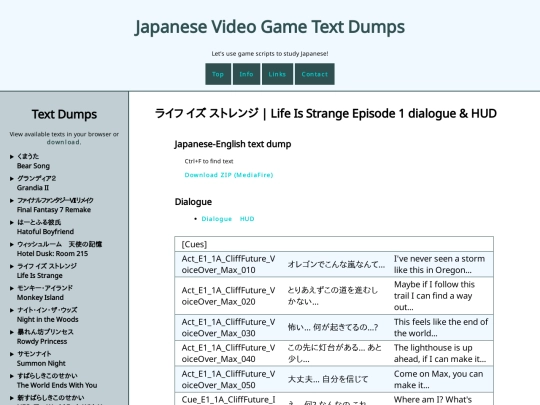Click the Life Is Strange Episode 1 page heading

pyautogui.click(x=326, y=114)
